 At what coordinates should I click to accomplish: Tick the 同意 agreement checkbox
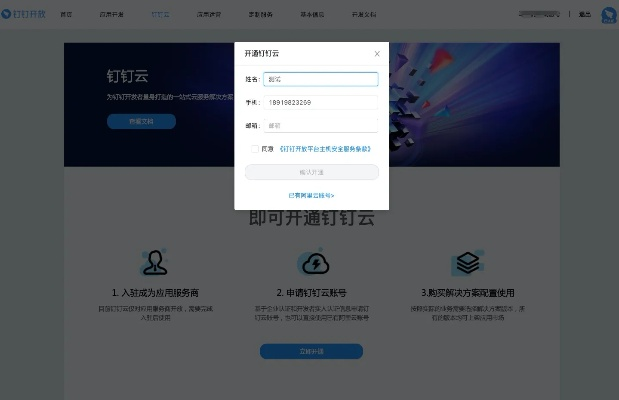pyautogui.click(x=255, y=148)
